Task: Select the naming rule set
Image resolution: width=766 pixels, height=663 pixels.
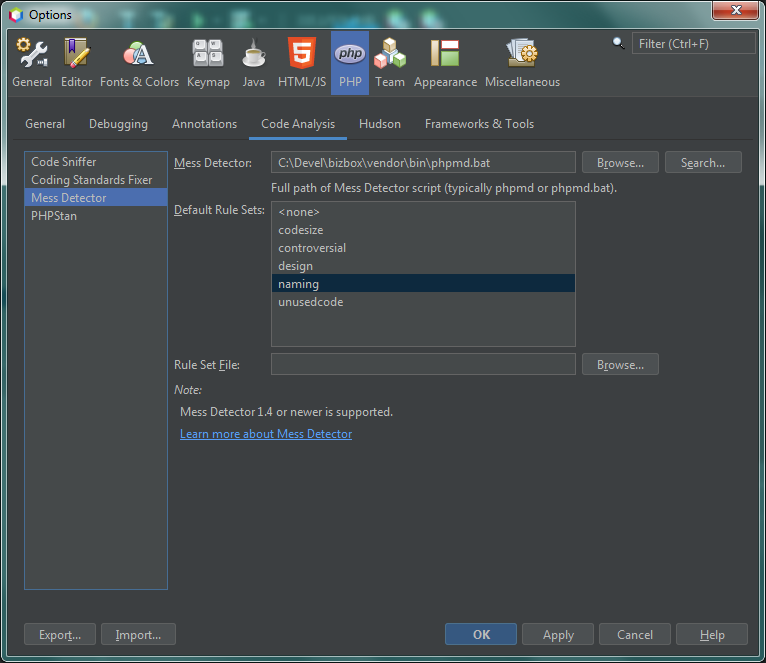Action: (423, 284)
